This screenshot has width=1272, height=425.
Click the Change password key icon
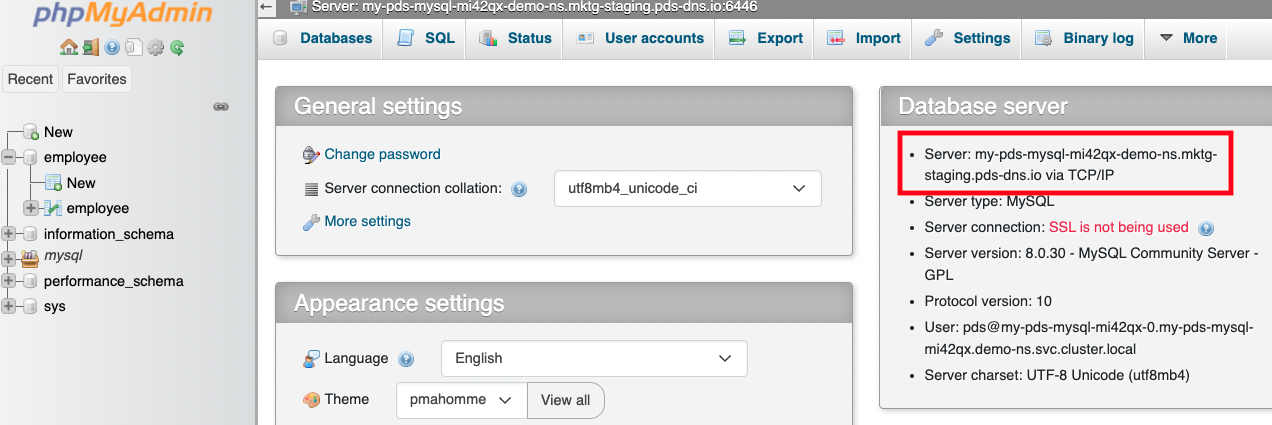pyautogui.click(x=311, y=155)
